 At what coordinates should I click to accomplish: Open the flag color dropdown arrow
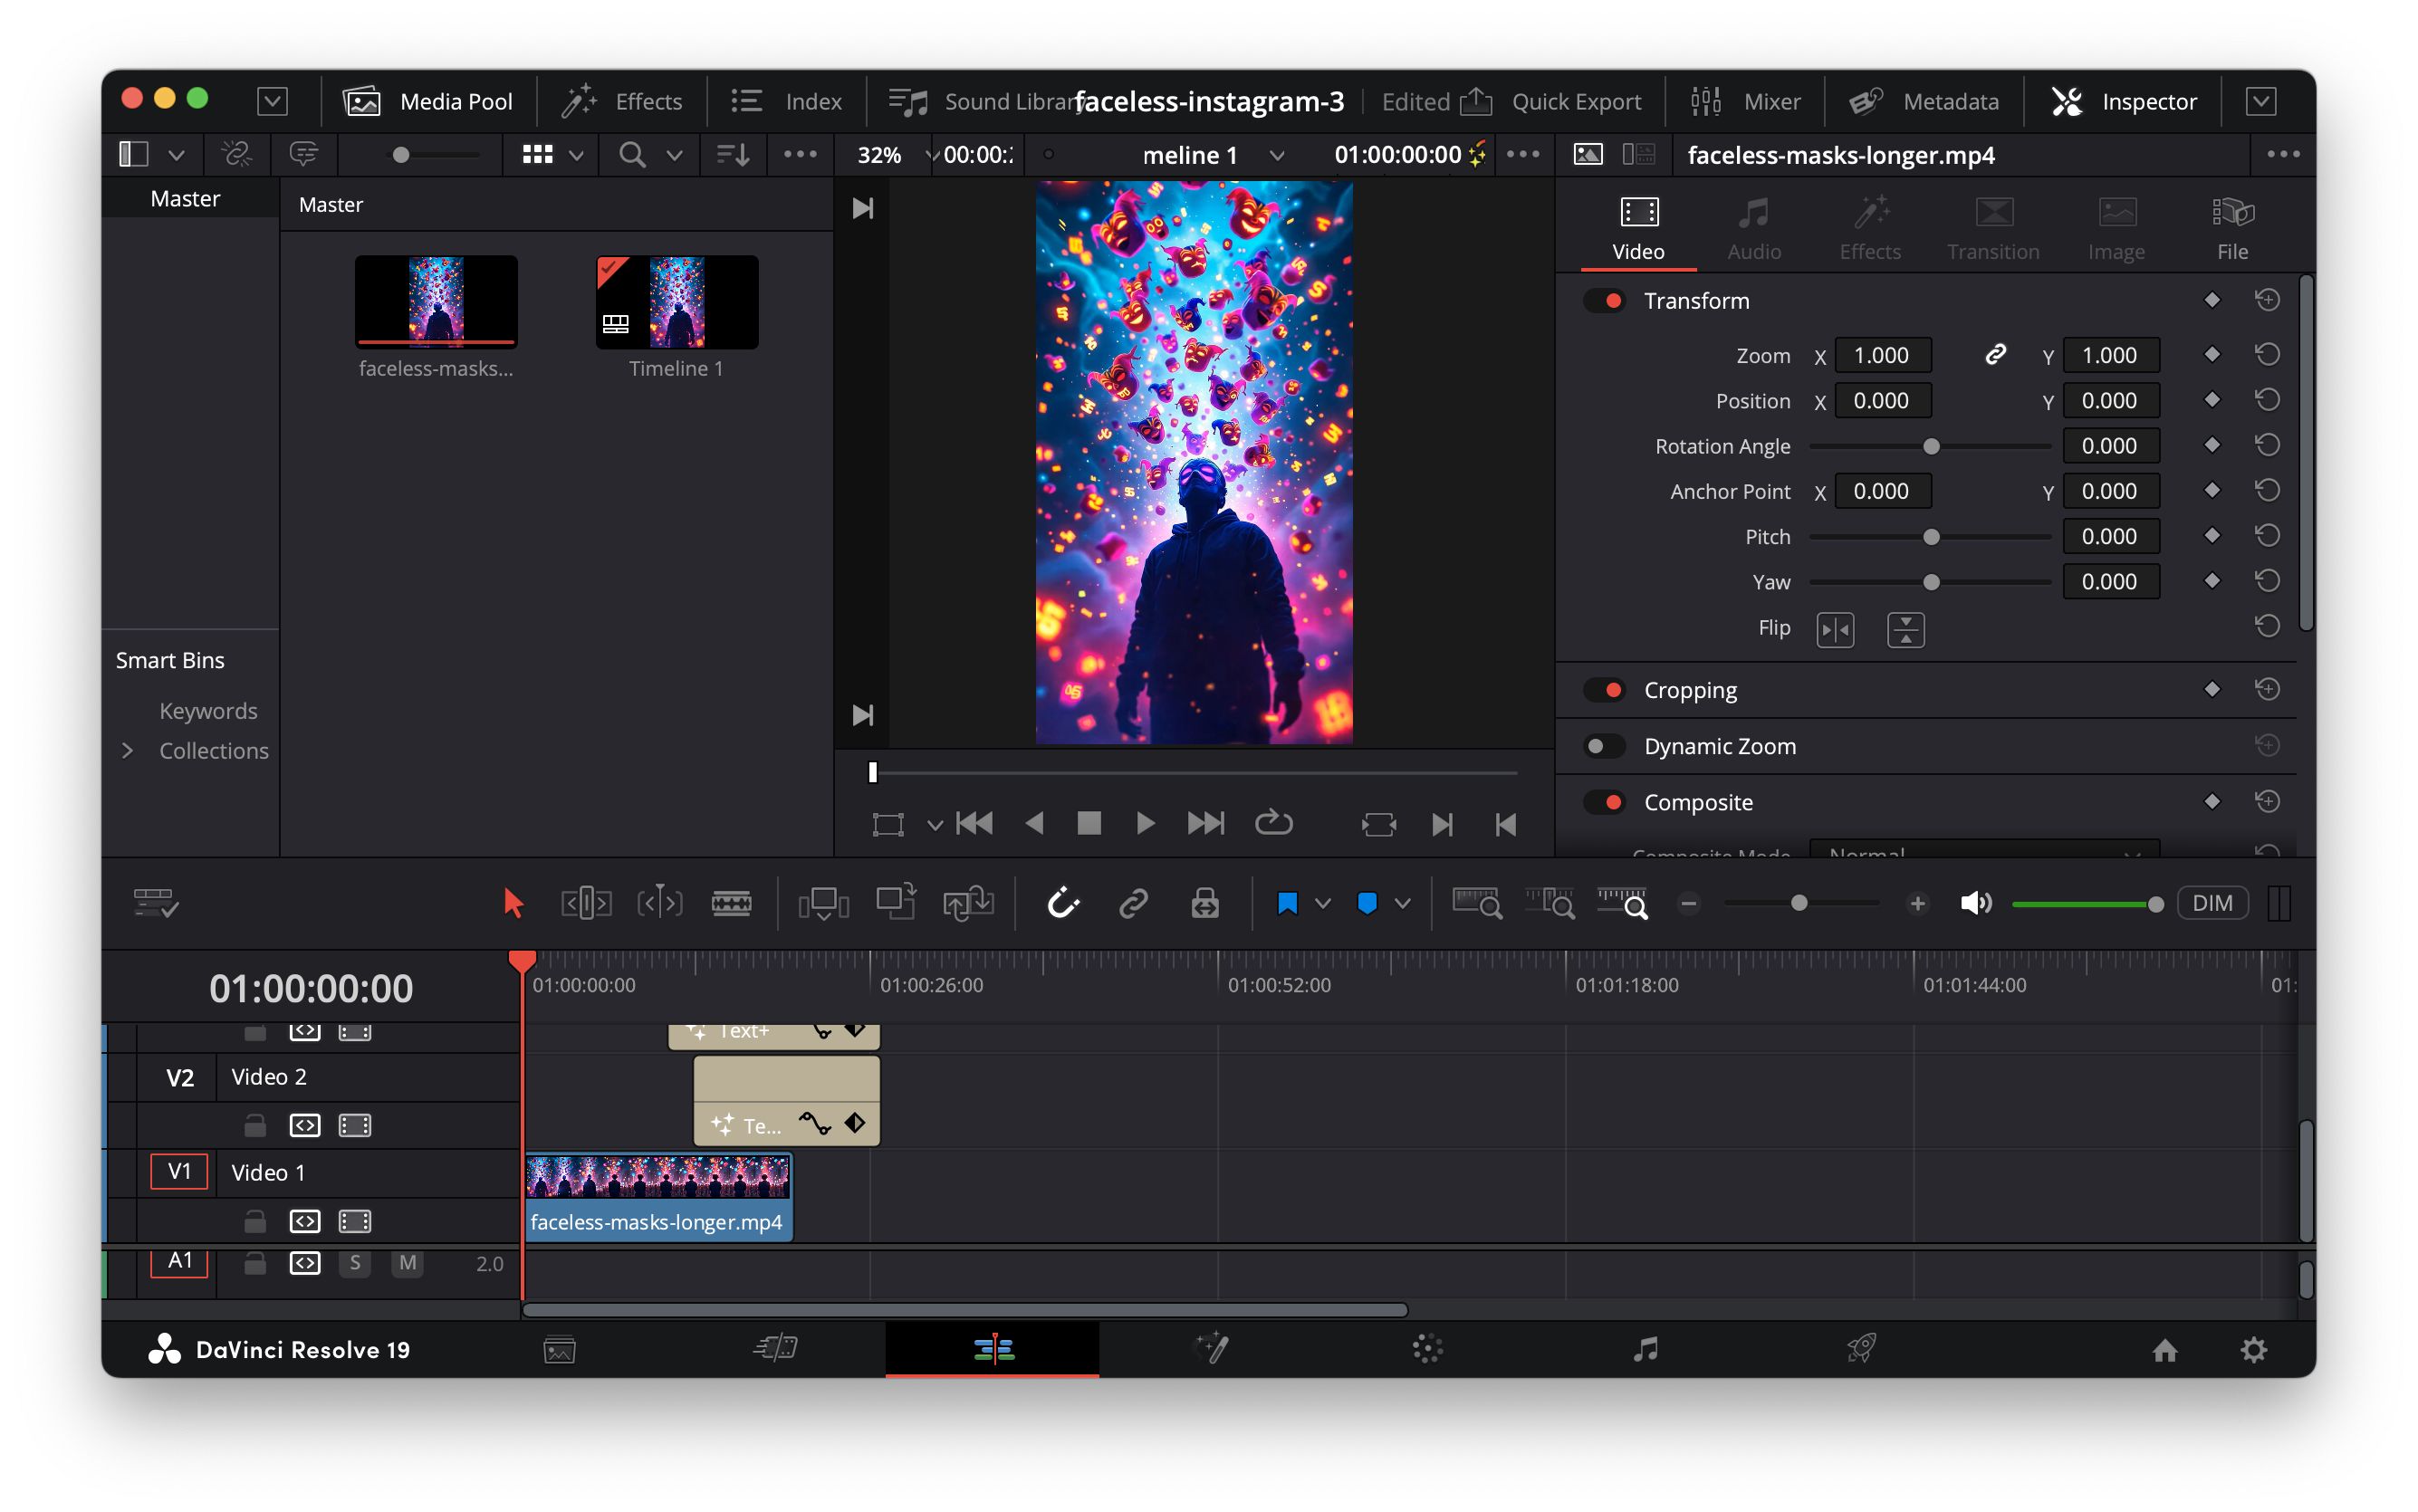1322,903
